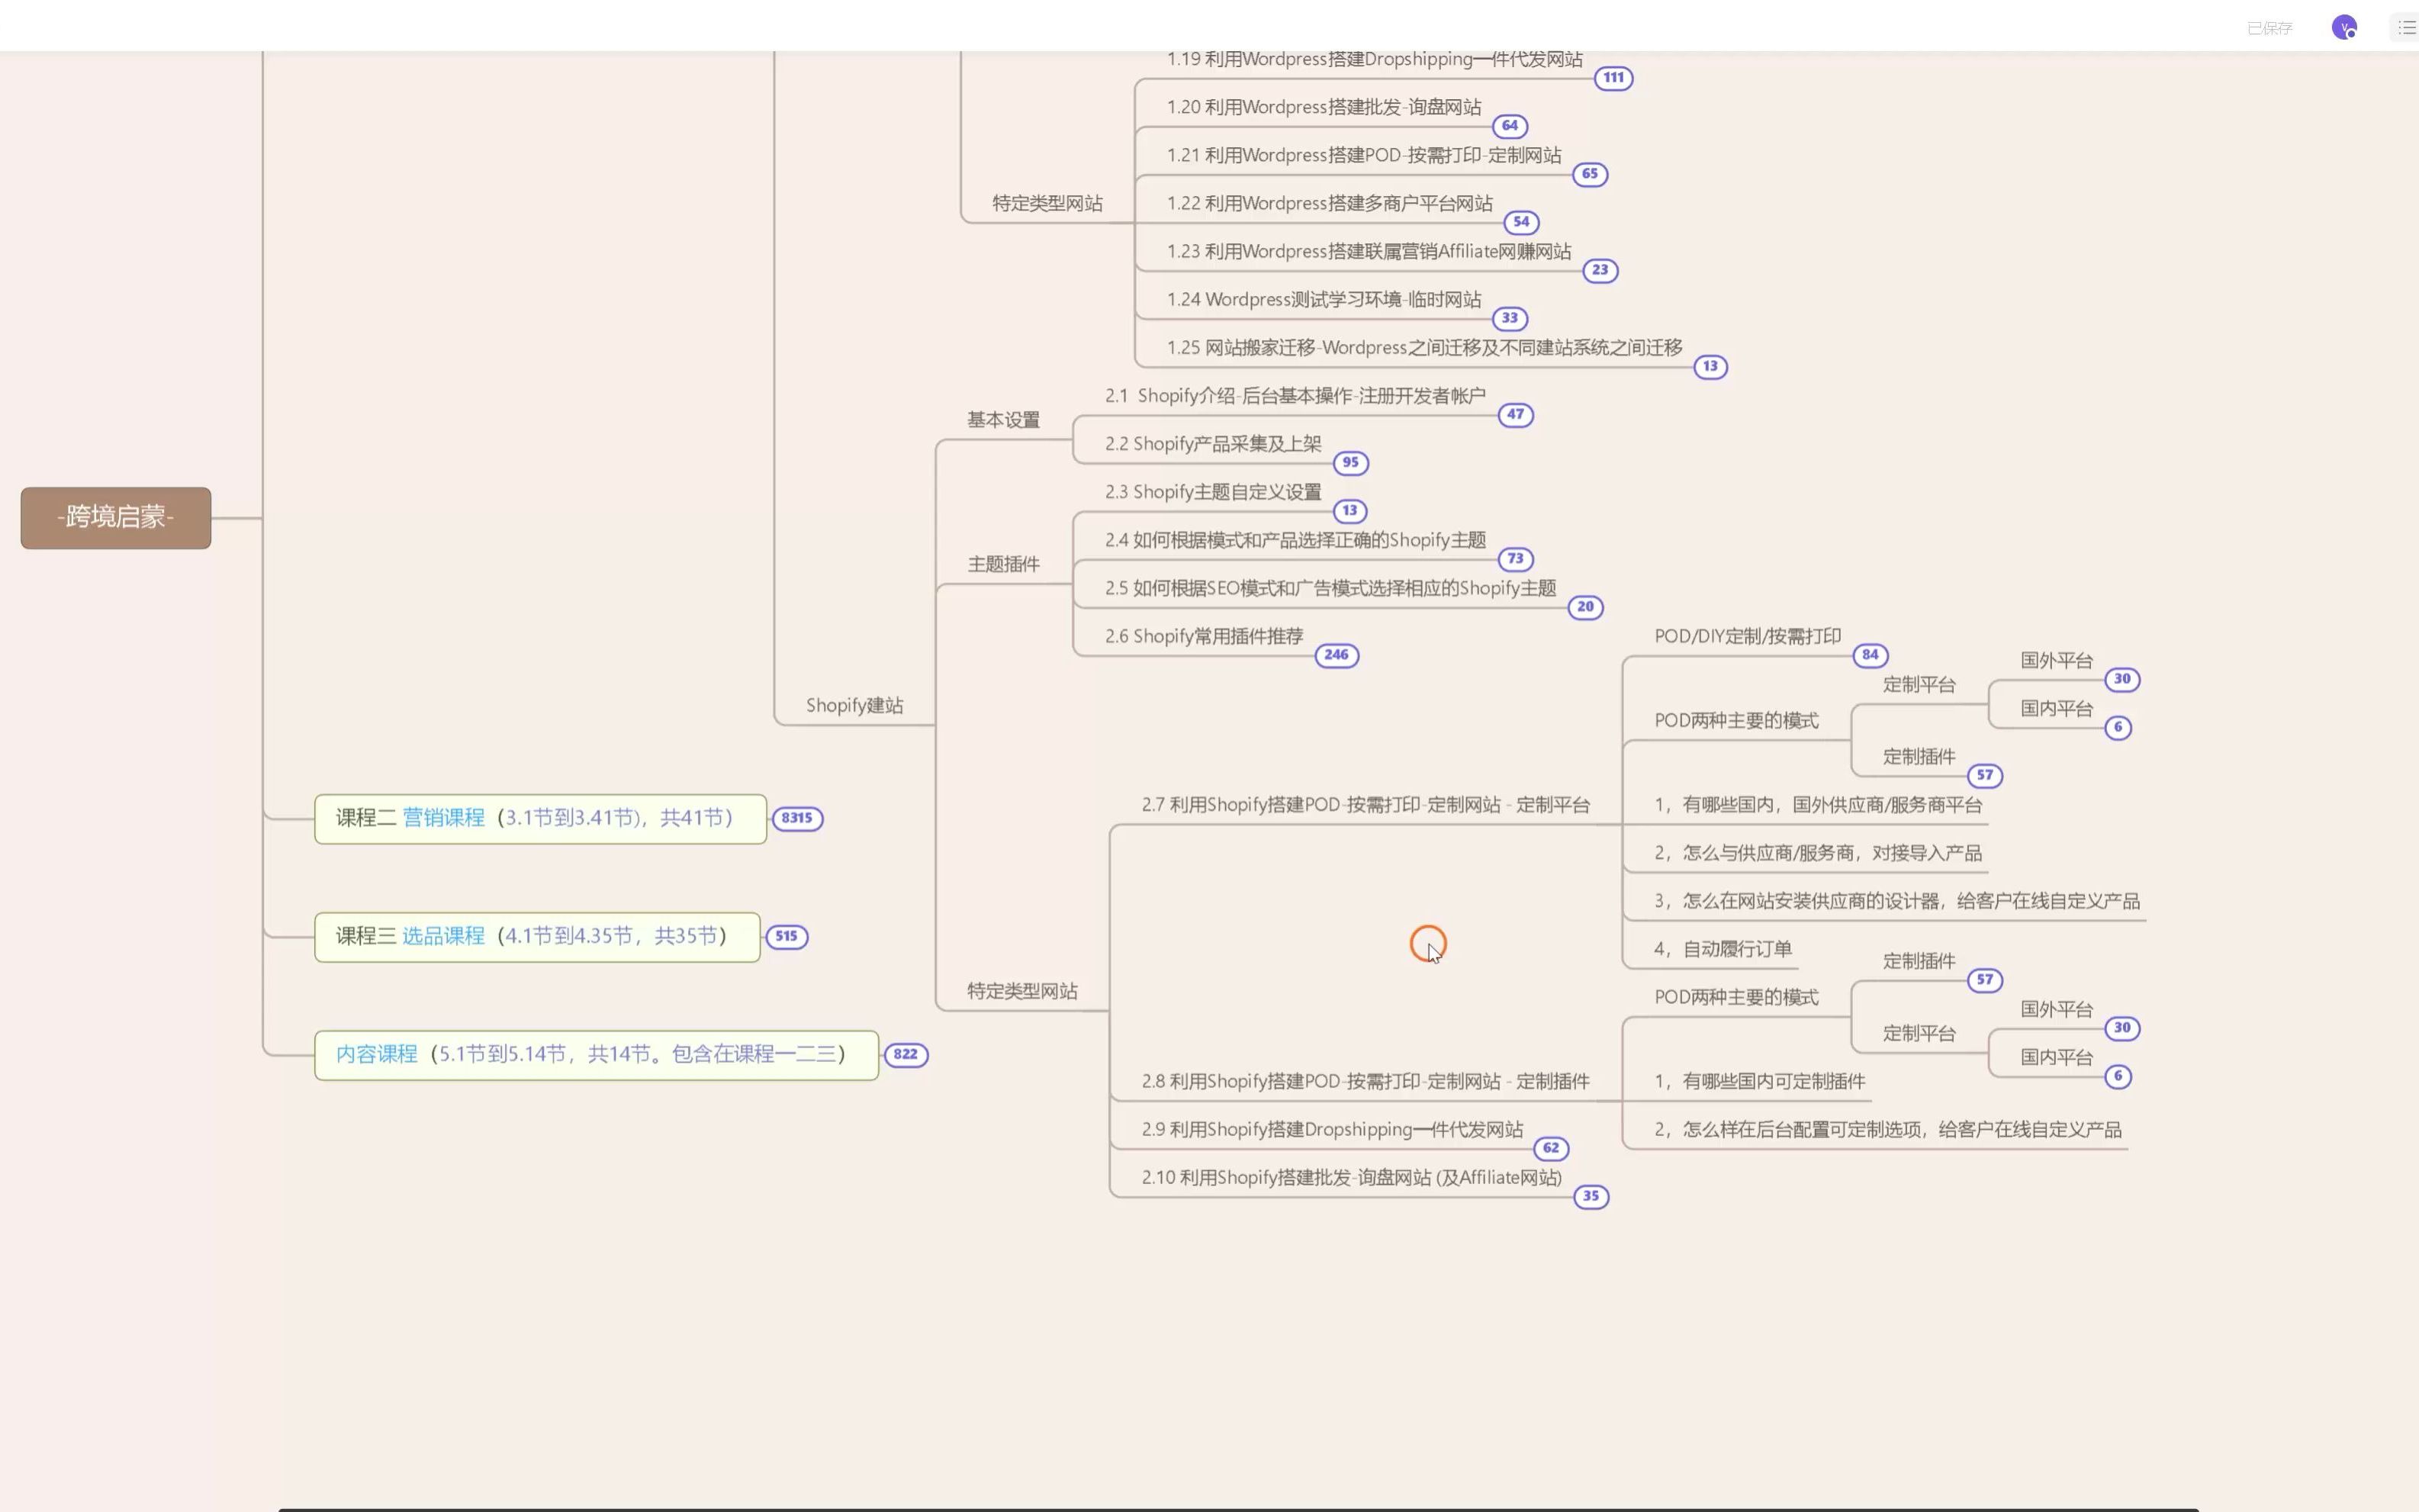Image resolution: width=2419 pixels, height=1512 pixels.
Task: Select node 1，有哪些国内，国外供应商/服务商平台
Action: tap(1818, 804)
